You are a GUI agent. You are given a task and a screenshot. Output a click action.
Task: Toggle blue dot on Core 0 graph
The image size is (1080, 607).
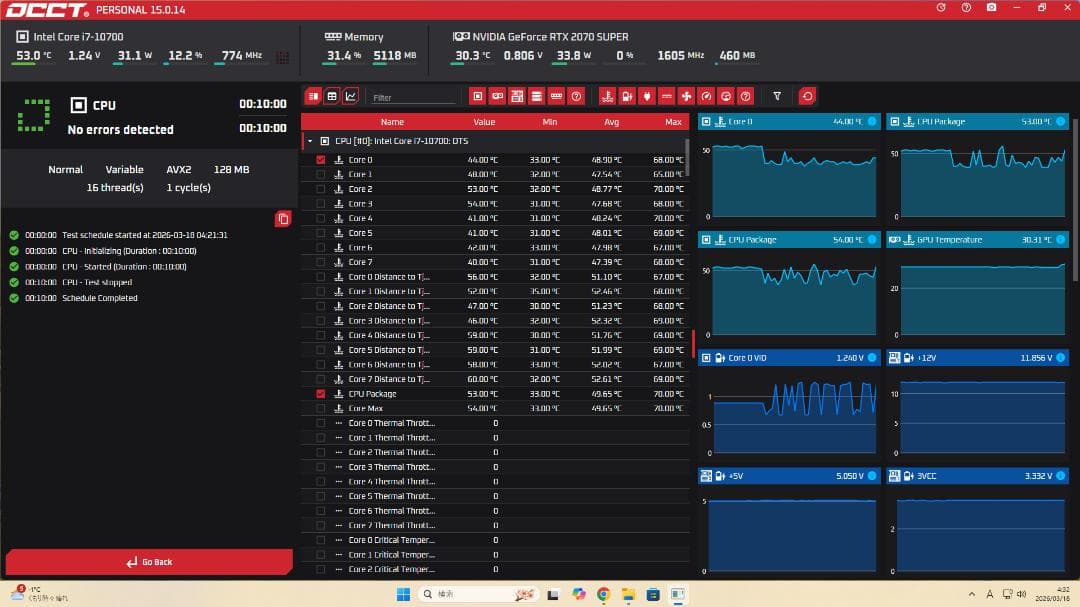tap(872, 121)
